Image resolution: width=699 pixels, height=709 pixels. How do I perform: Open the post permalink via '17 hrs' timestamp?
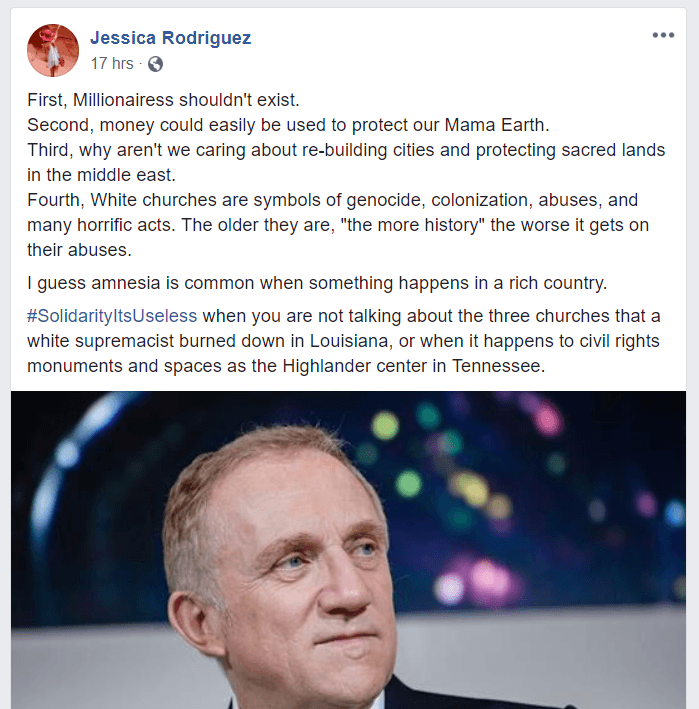click(x=111, y=63)
